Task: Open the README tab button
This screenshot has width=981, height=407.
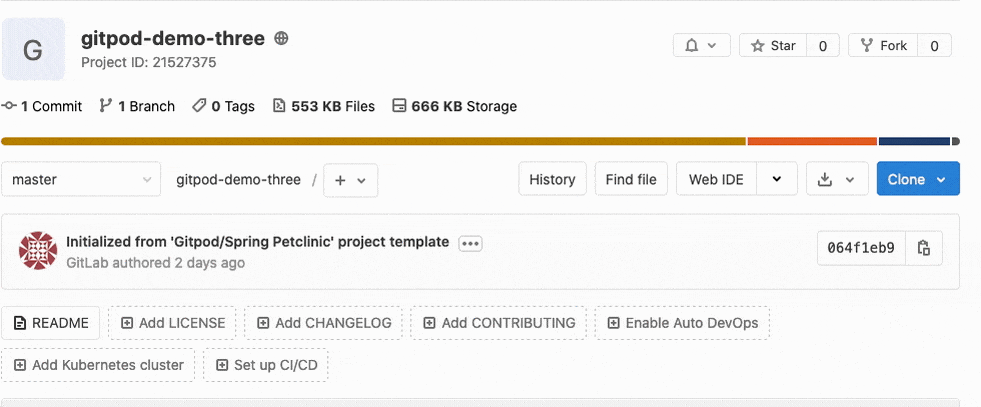Action: pyautogui.click(x=51, y=323)
